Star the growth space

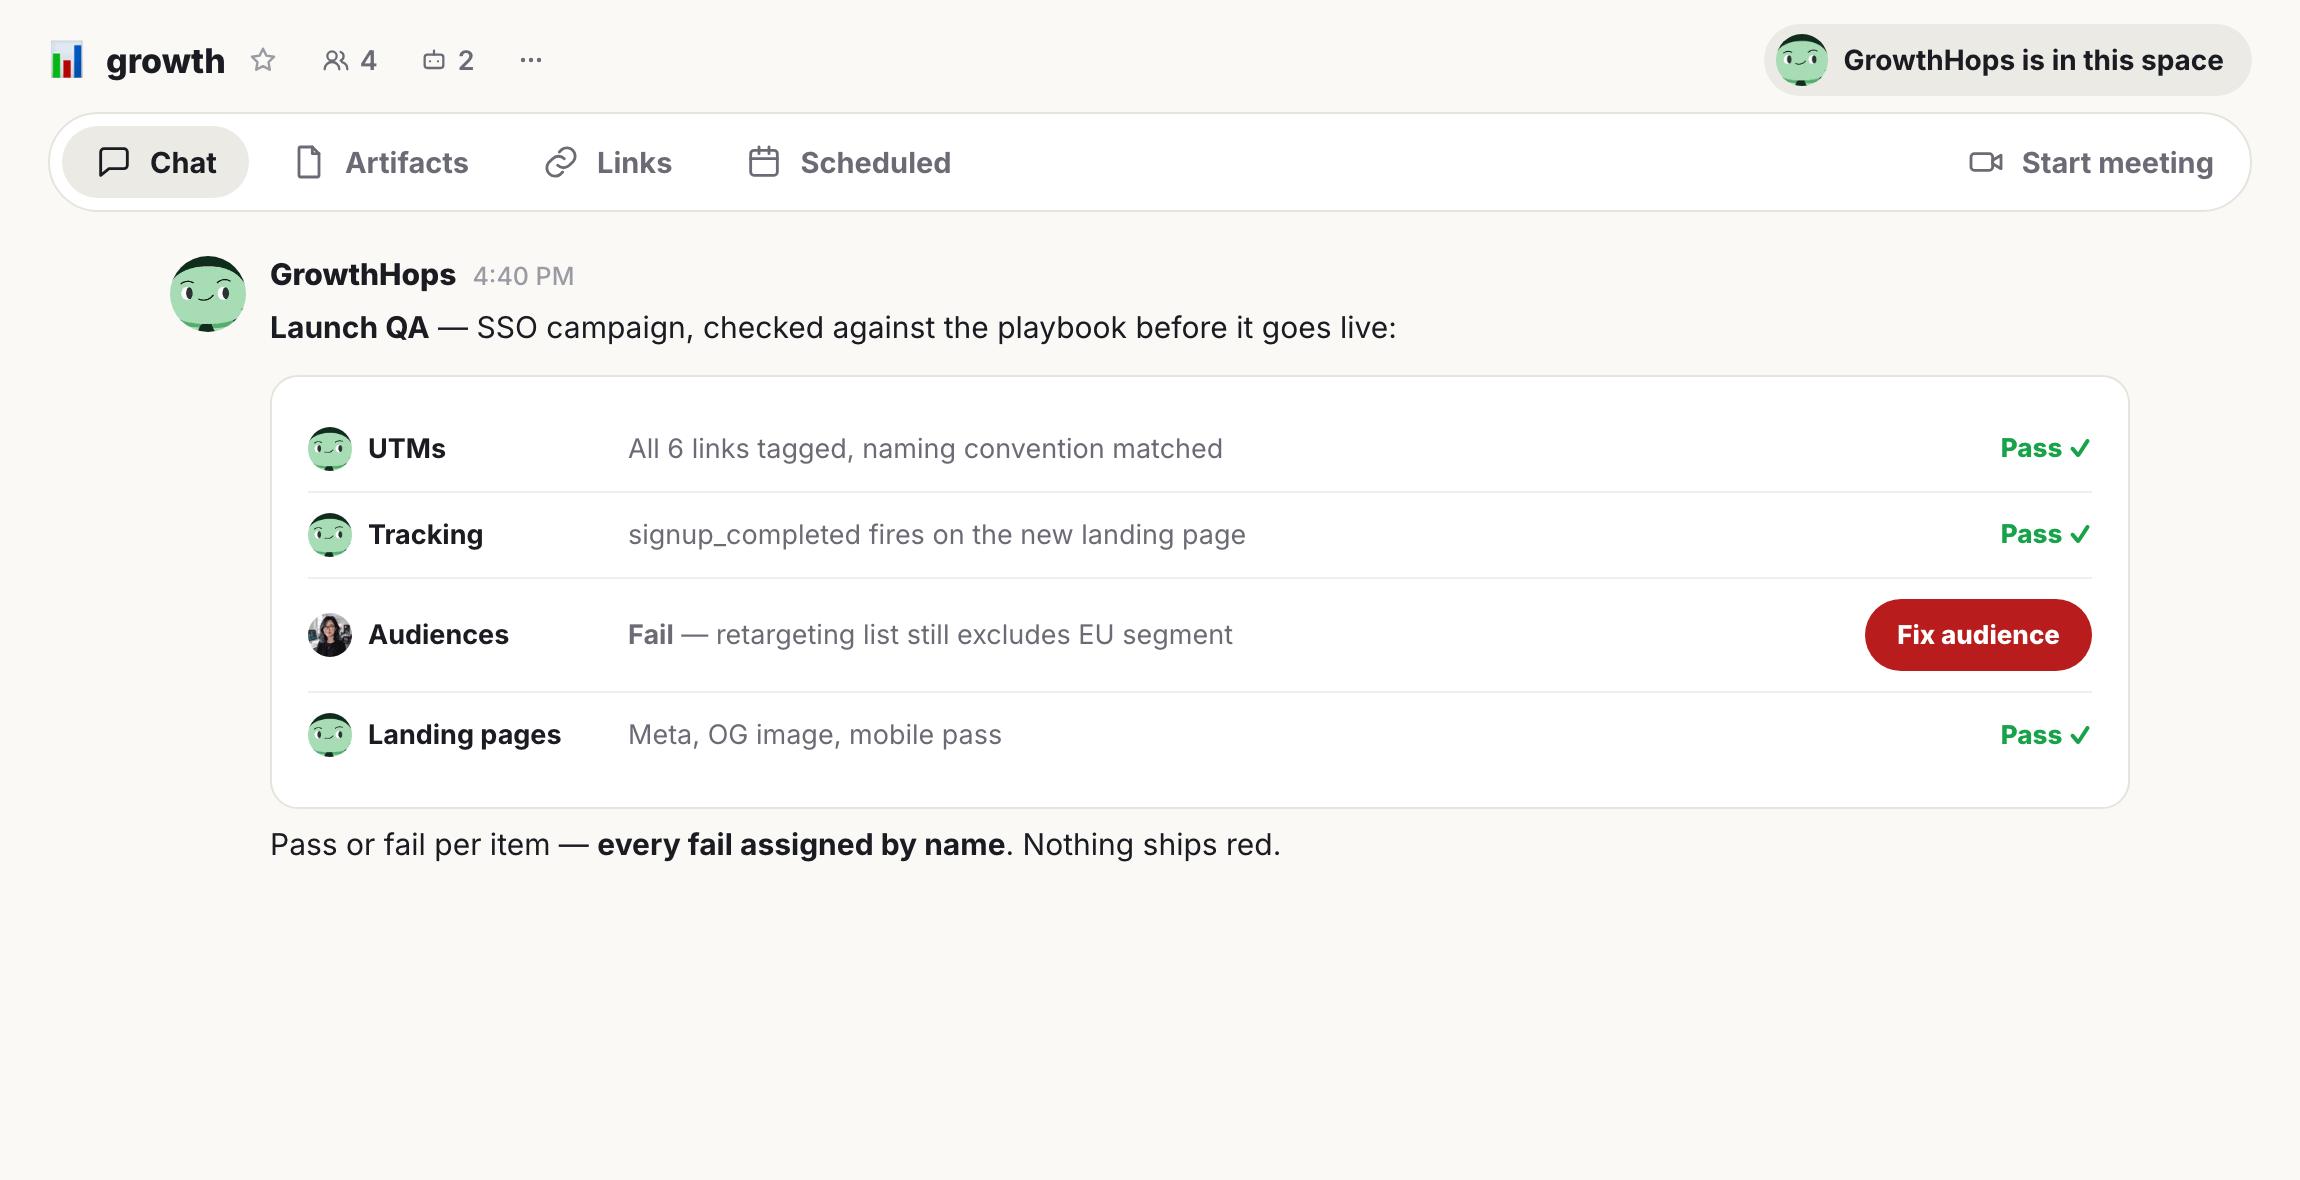(x=263, y=60)
